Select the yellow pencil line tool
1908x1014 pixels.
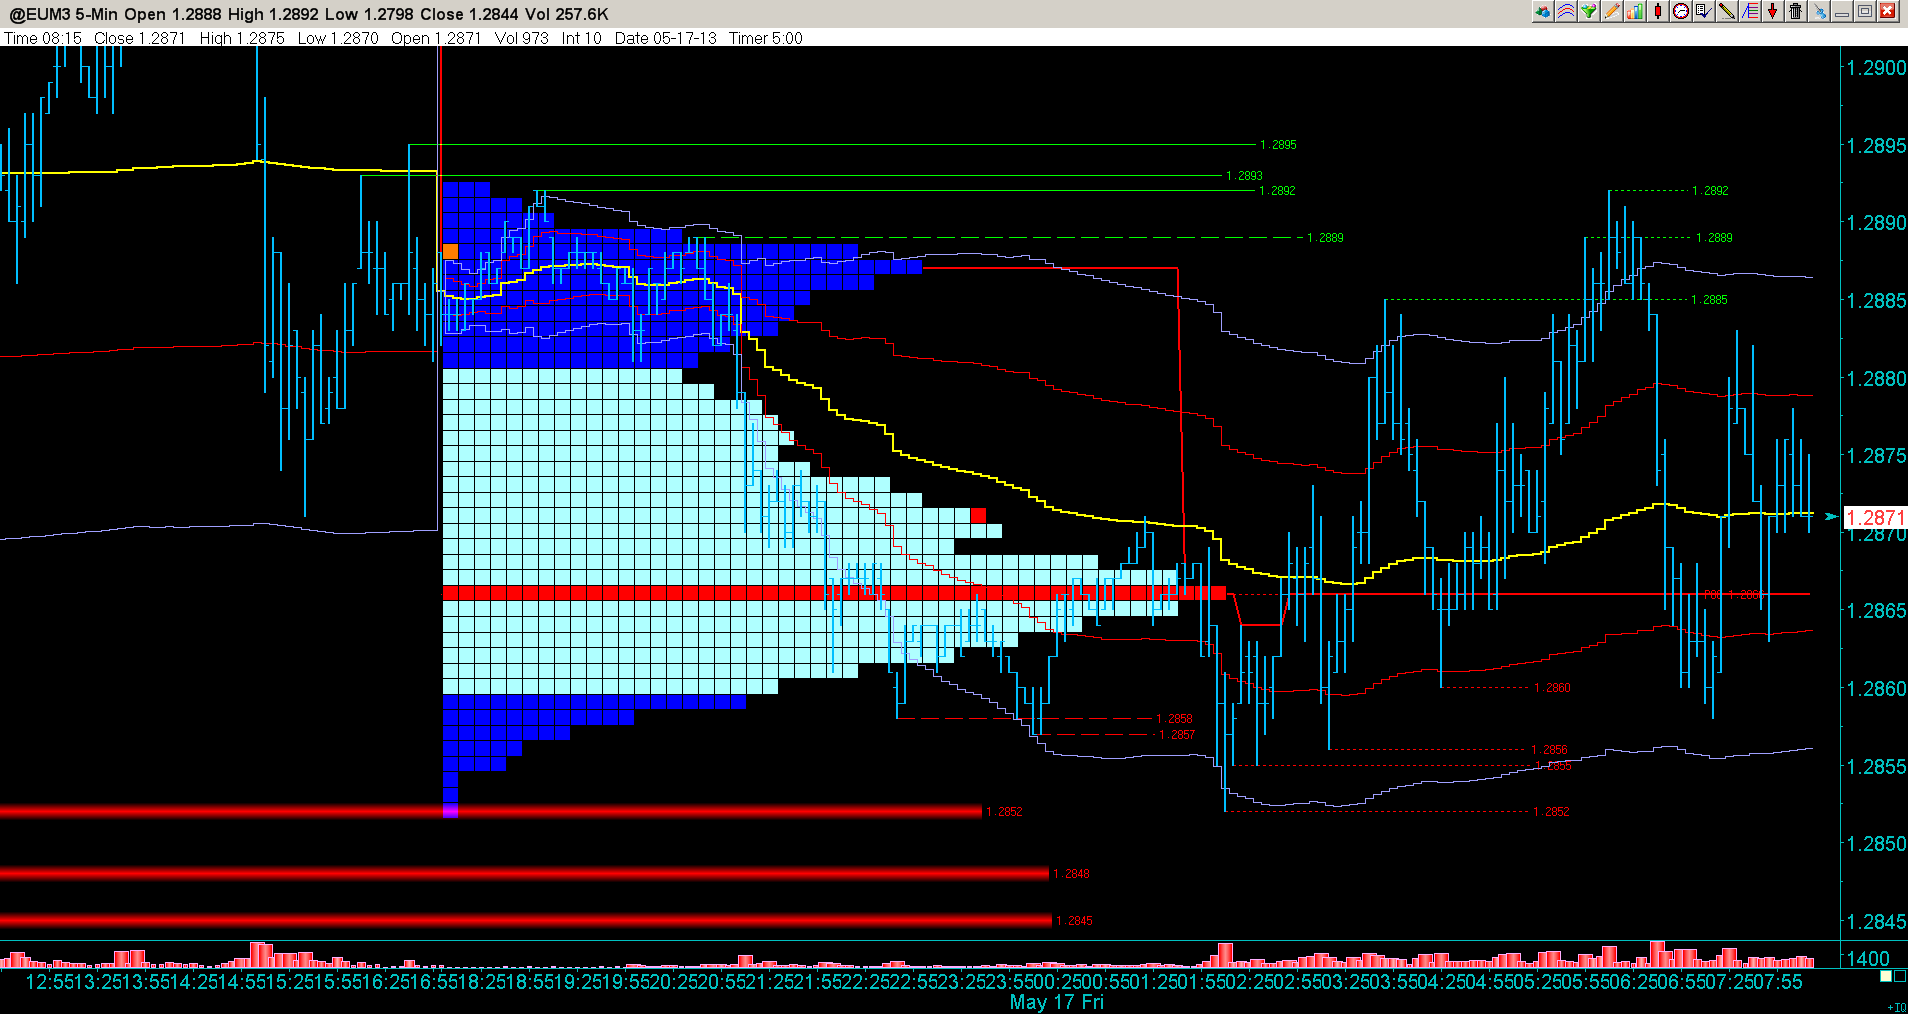[1726, 11]
